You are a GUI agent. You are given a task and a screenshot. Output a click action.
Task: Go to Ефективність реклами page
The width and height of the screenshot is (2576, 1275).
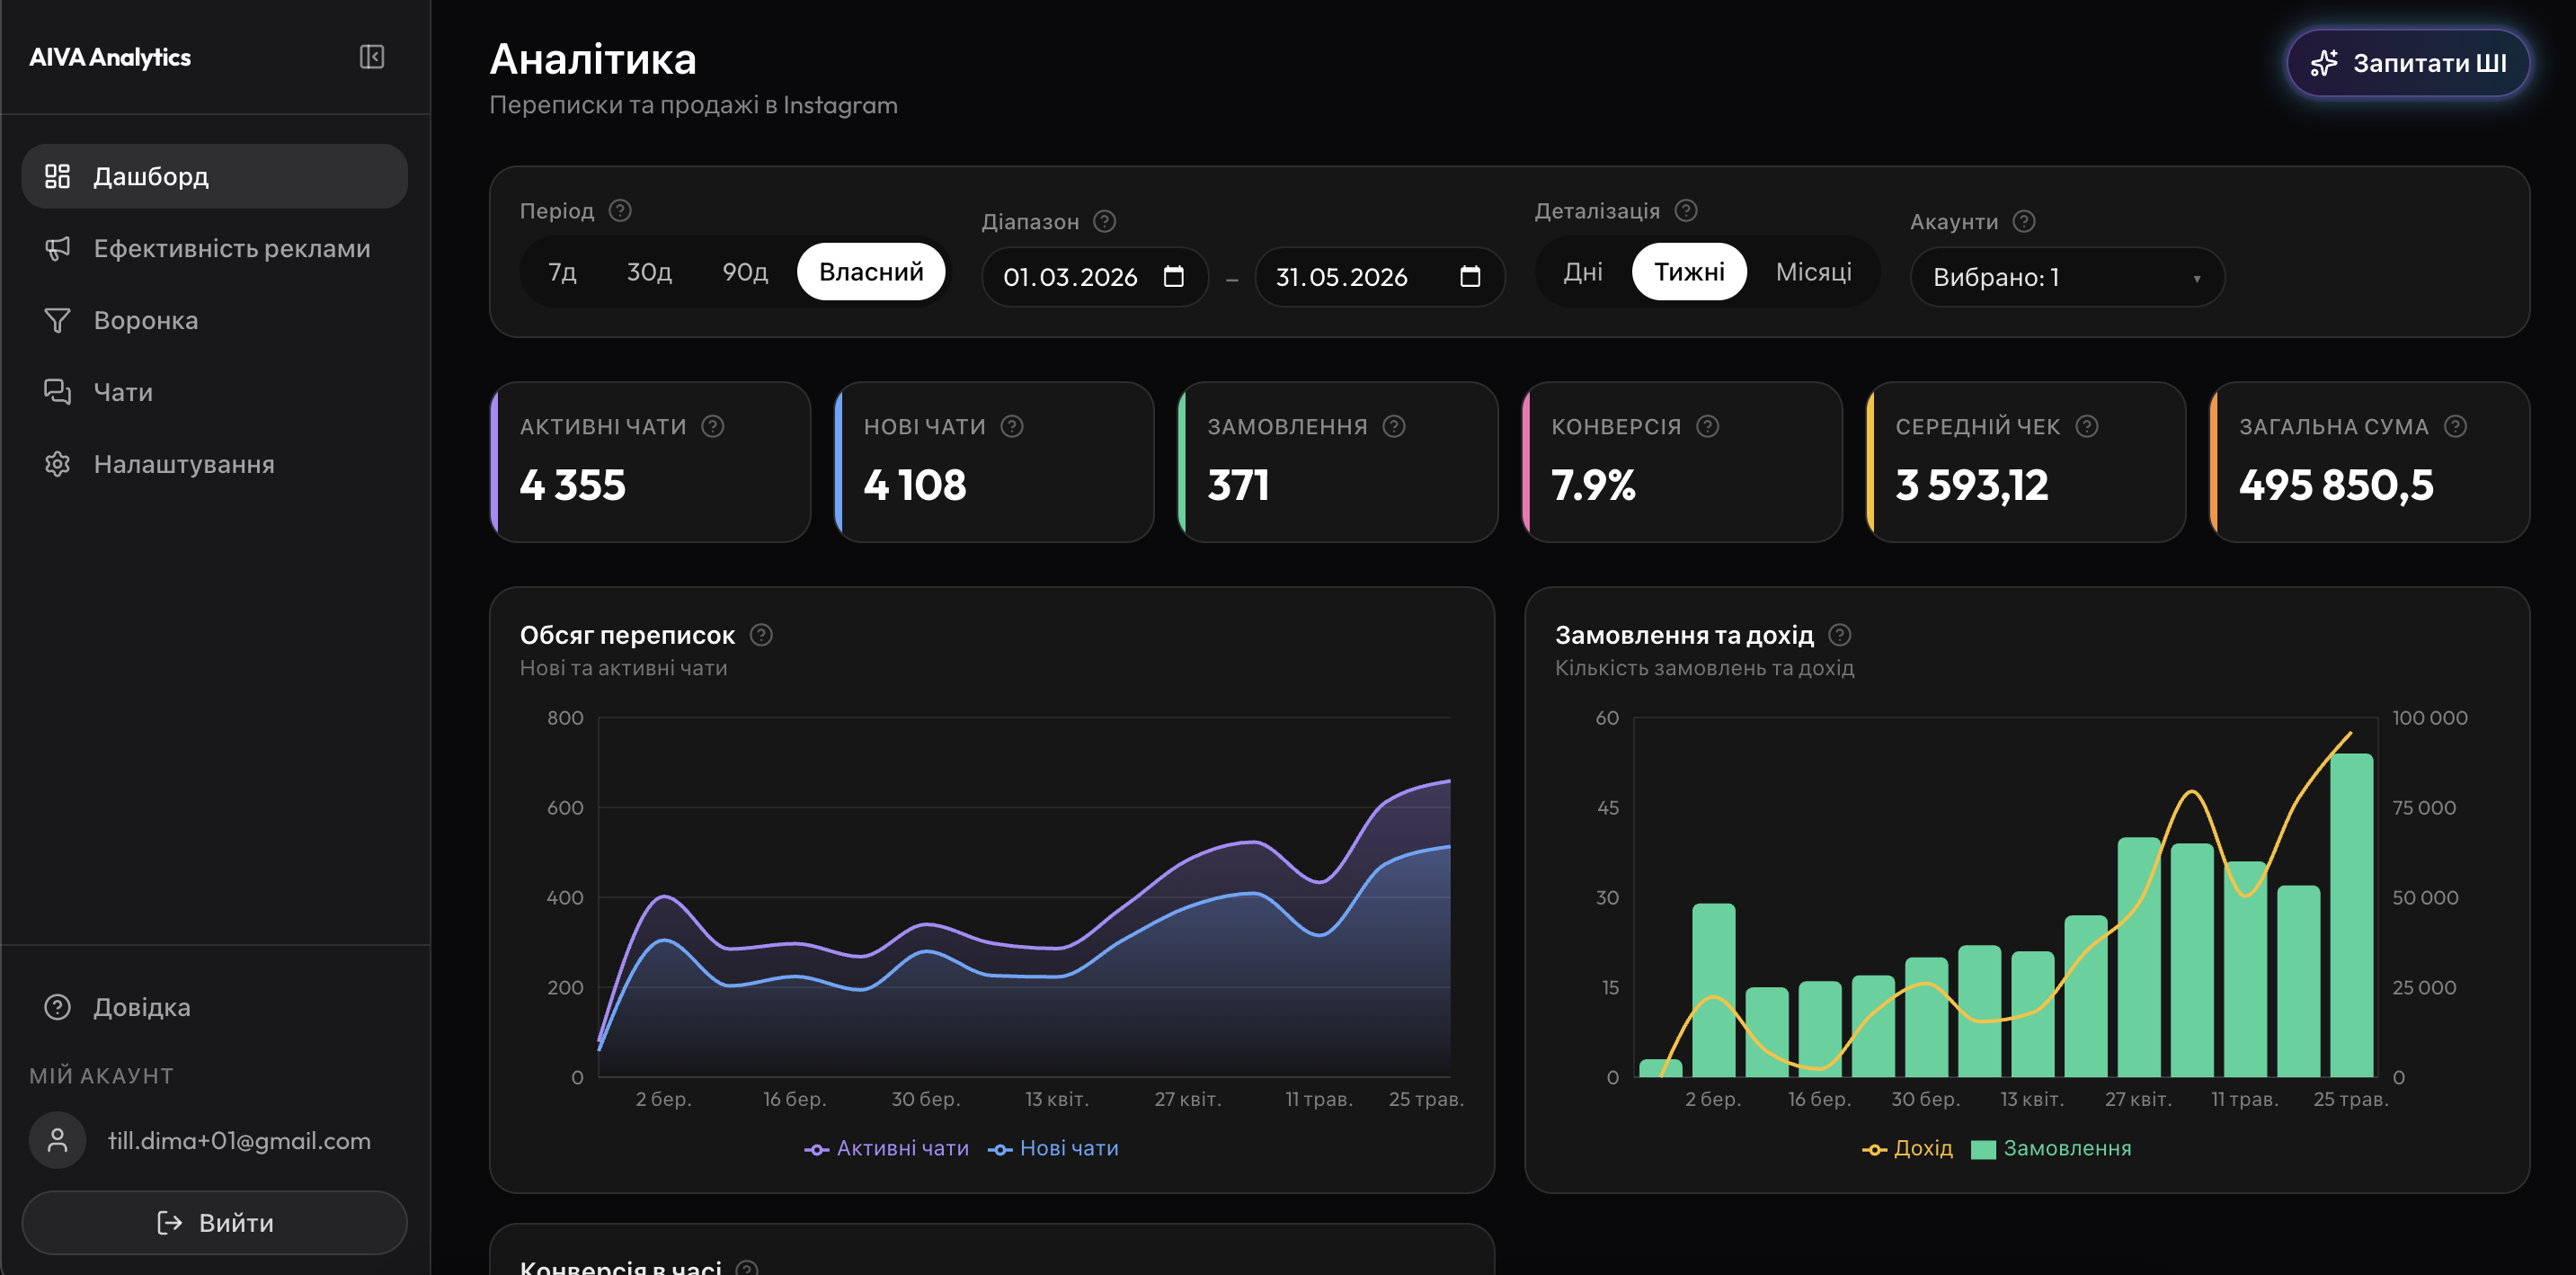215,248
